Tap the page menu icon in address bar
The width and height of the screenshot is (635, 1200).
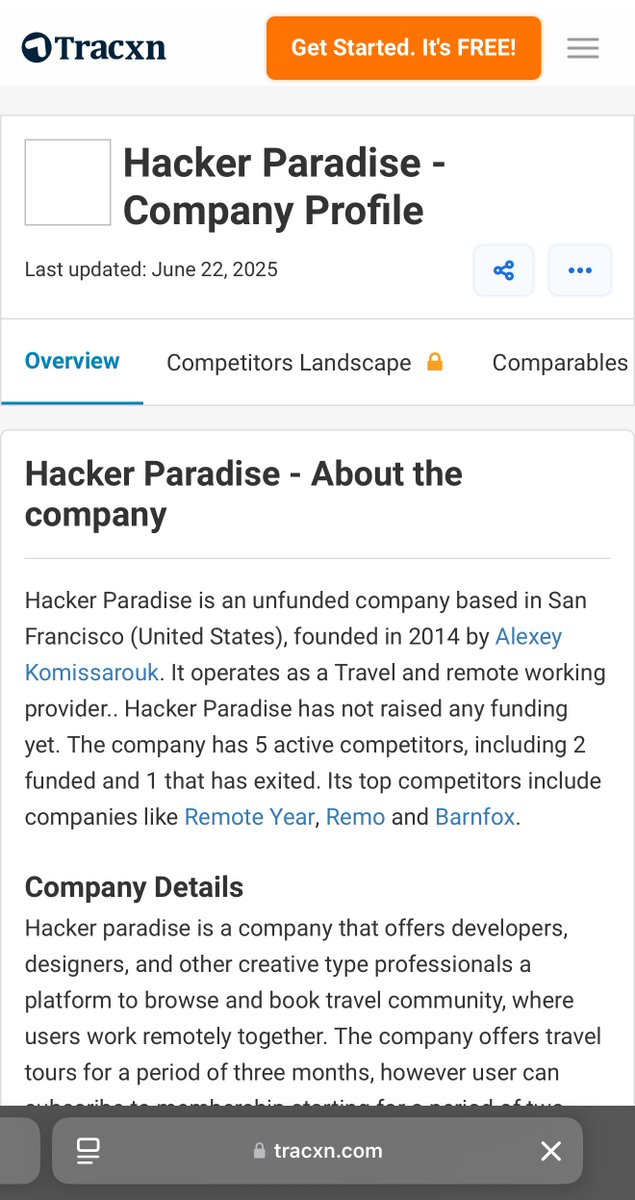coord(89,1150)
